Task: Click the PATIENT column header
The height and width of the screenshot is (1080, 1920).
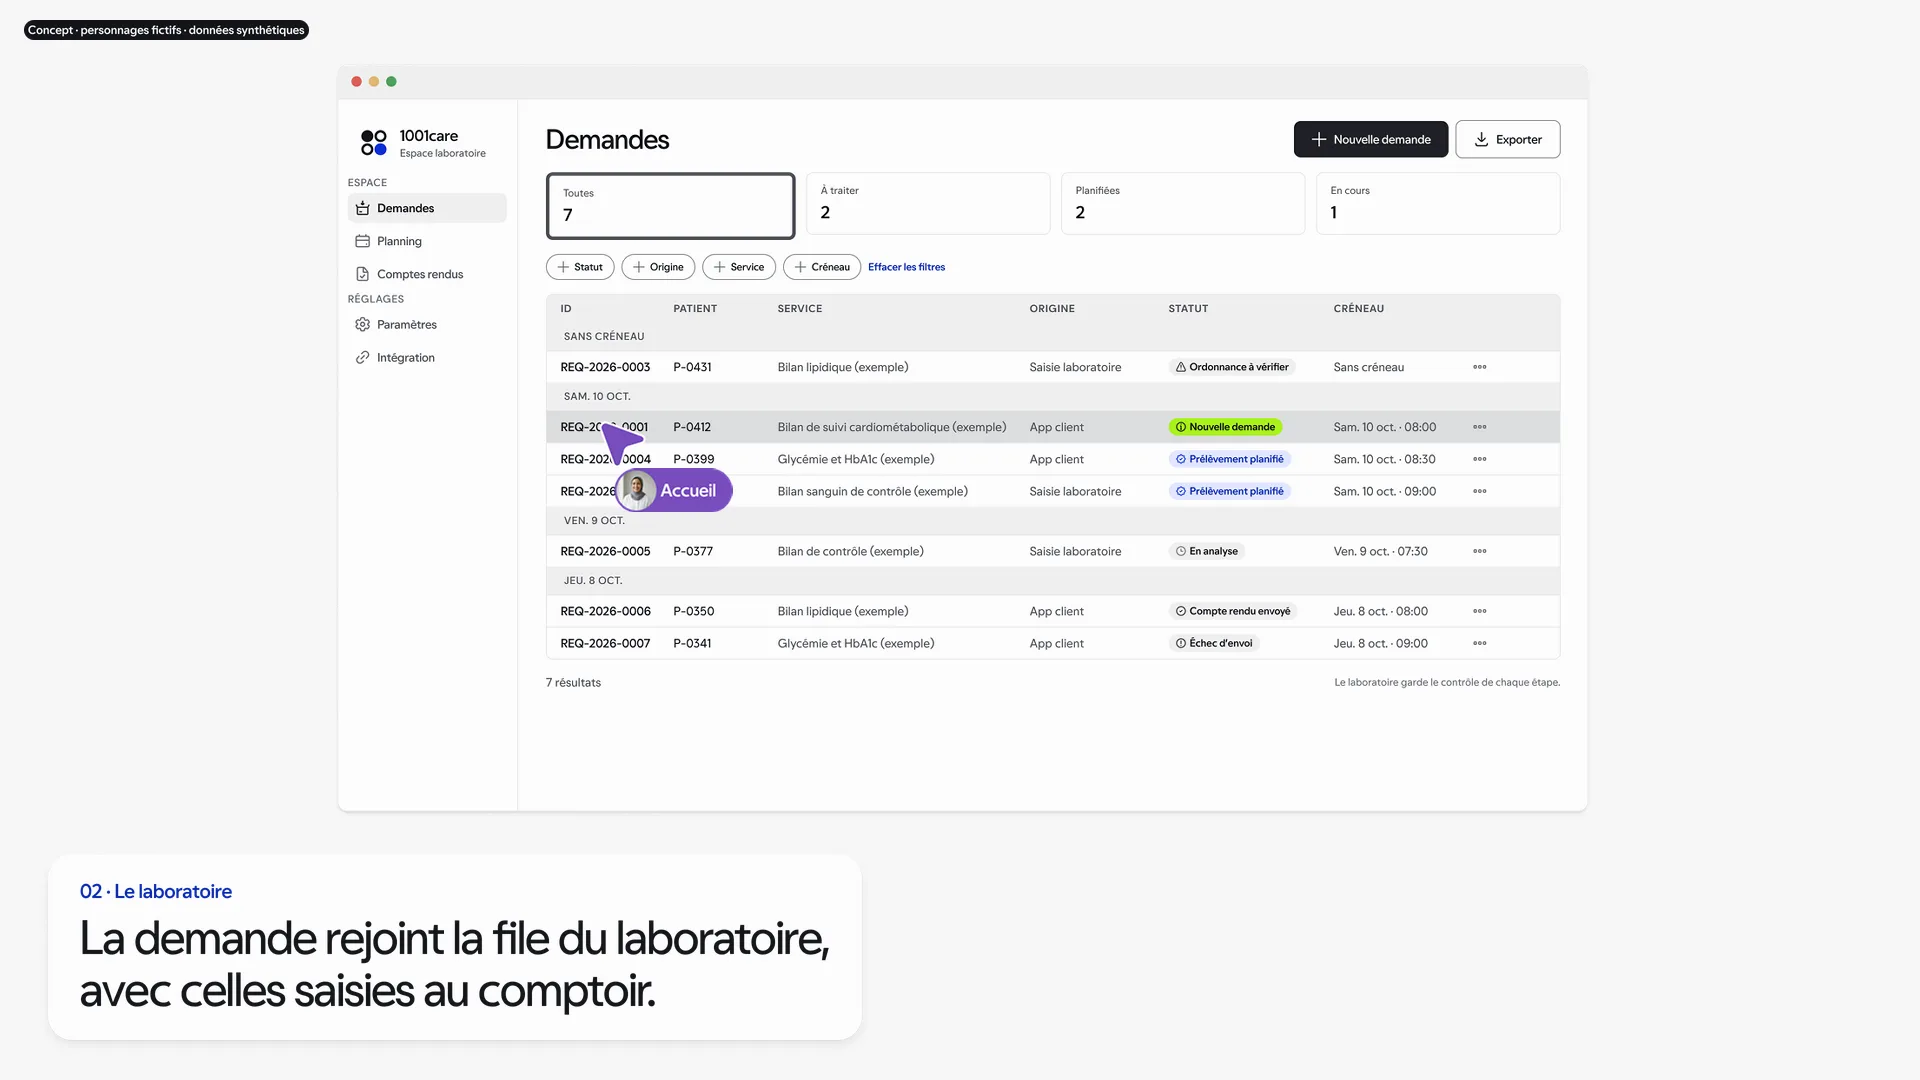Action: pos(695,309)
